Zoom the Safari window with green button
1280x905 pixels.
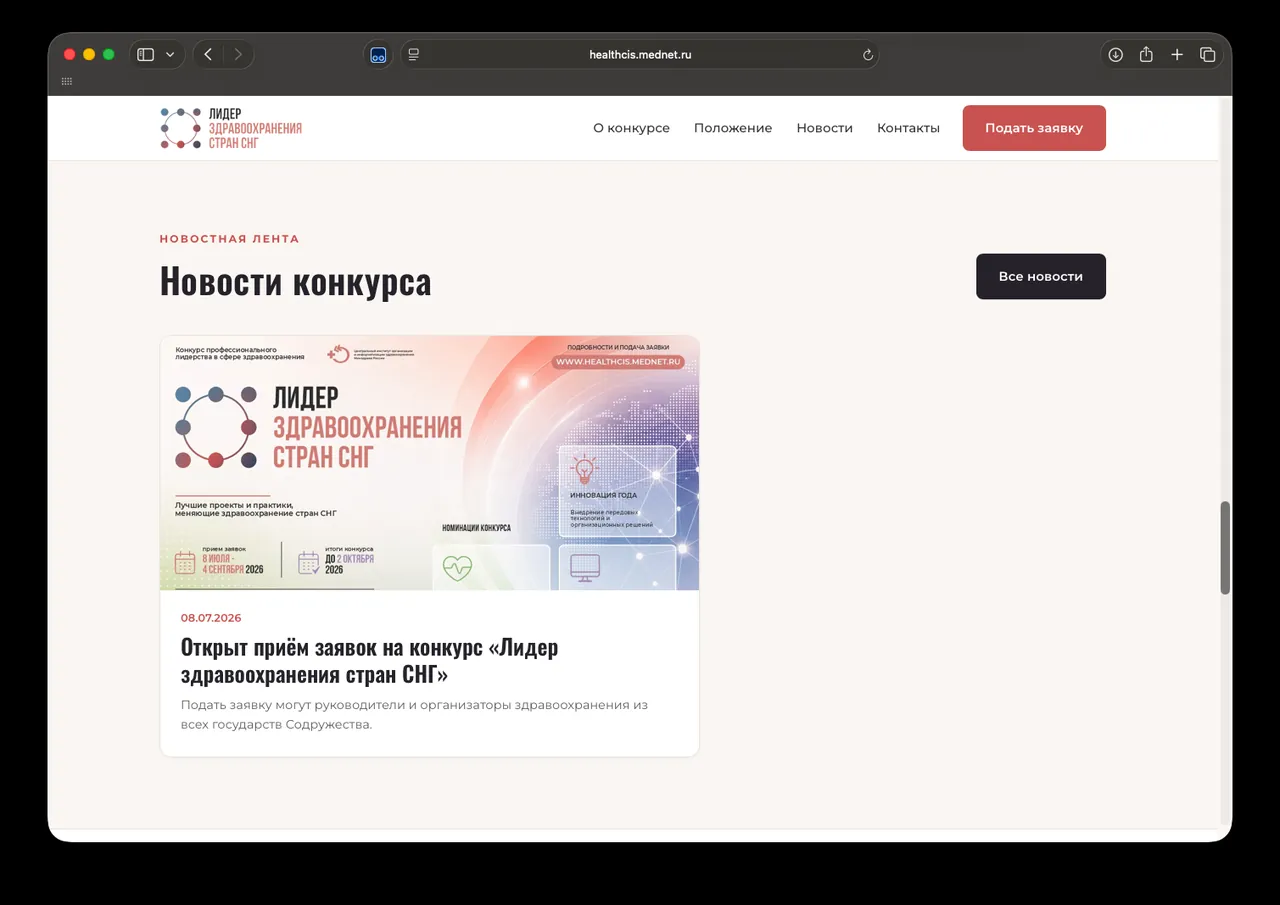[109, 55]
